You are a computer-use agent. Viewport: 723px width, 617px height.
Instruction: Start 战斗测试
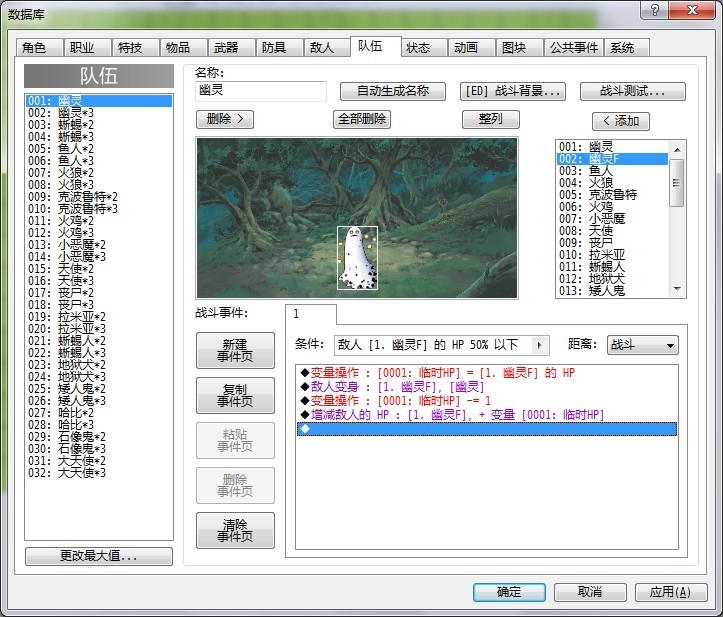[x=633, y=91]
